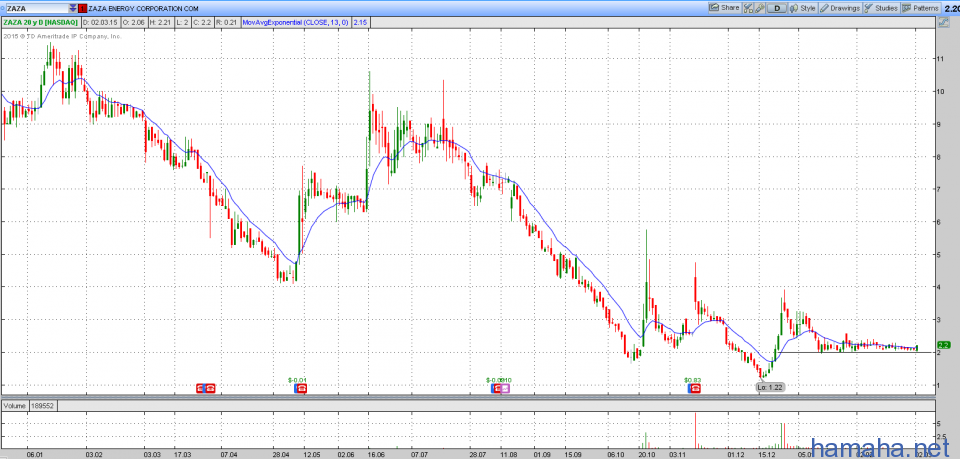This screenshot has height=459, width=960.
Task: Click the Volume label in lower panel
Action: (x=15, y=405)
